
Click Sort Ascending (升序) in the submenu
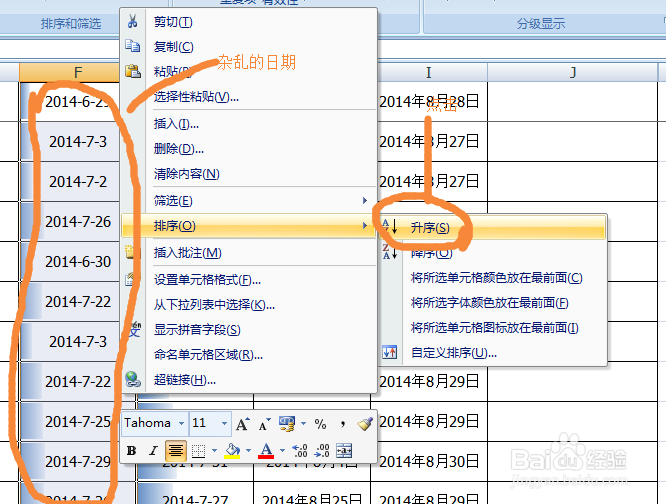click(x=493, y=228)
